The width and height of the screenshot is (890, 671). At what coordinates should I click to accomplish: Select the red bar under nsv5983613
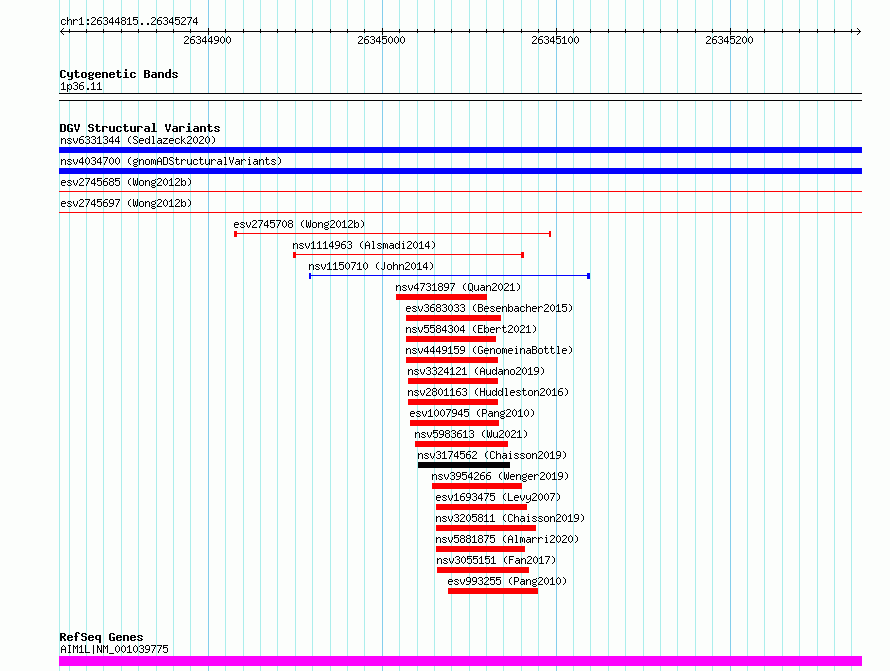point(461,444)
